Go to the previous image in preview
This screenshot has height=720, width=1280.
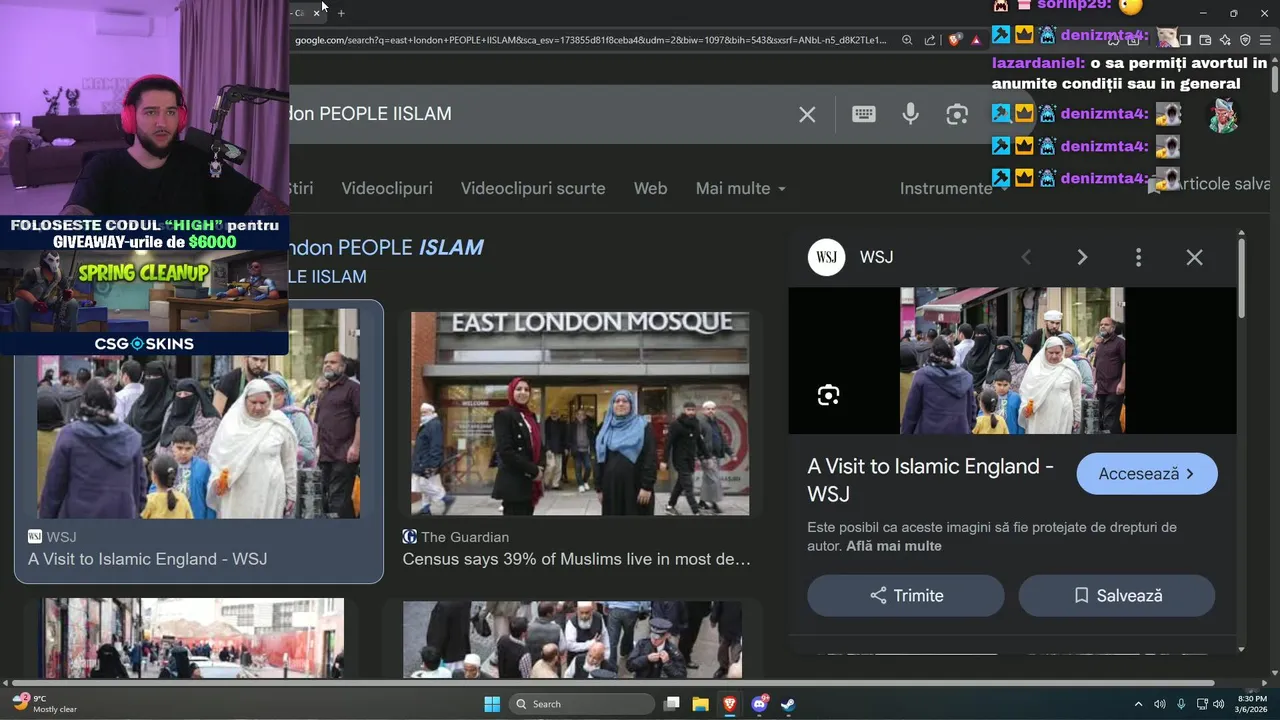point(1026,257)
